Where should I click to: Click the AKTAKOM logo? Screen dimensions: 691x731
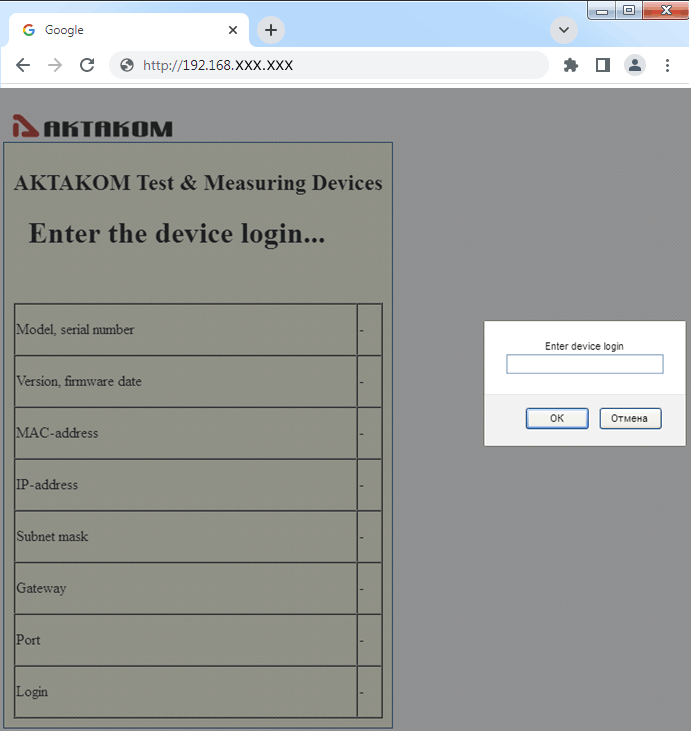pyautogui.click(x=92, y=126)
